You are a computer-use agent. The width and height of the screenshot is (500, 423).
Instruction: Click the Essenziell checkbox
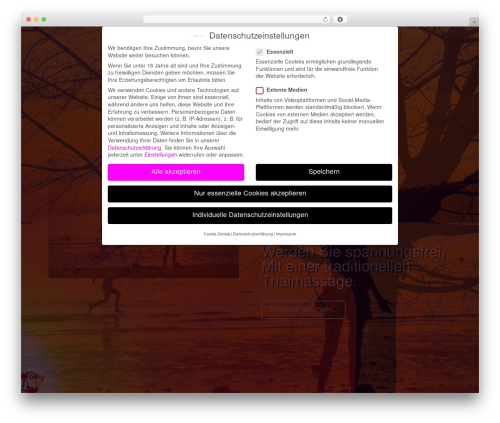[260, 52]
